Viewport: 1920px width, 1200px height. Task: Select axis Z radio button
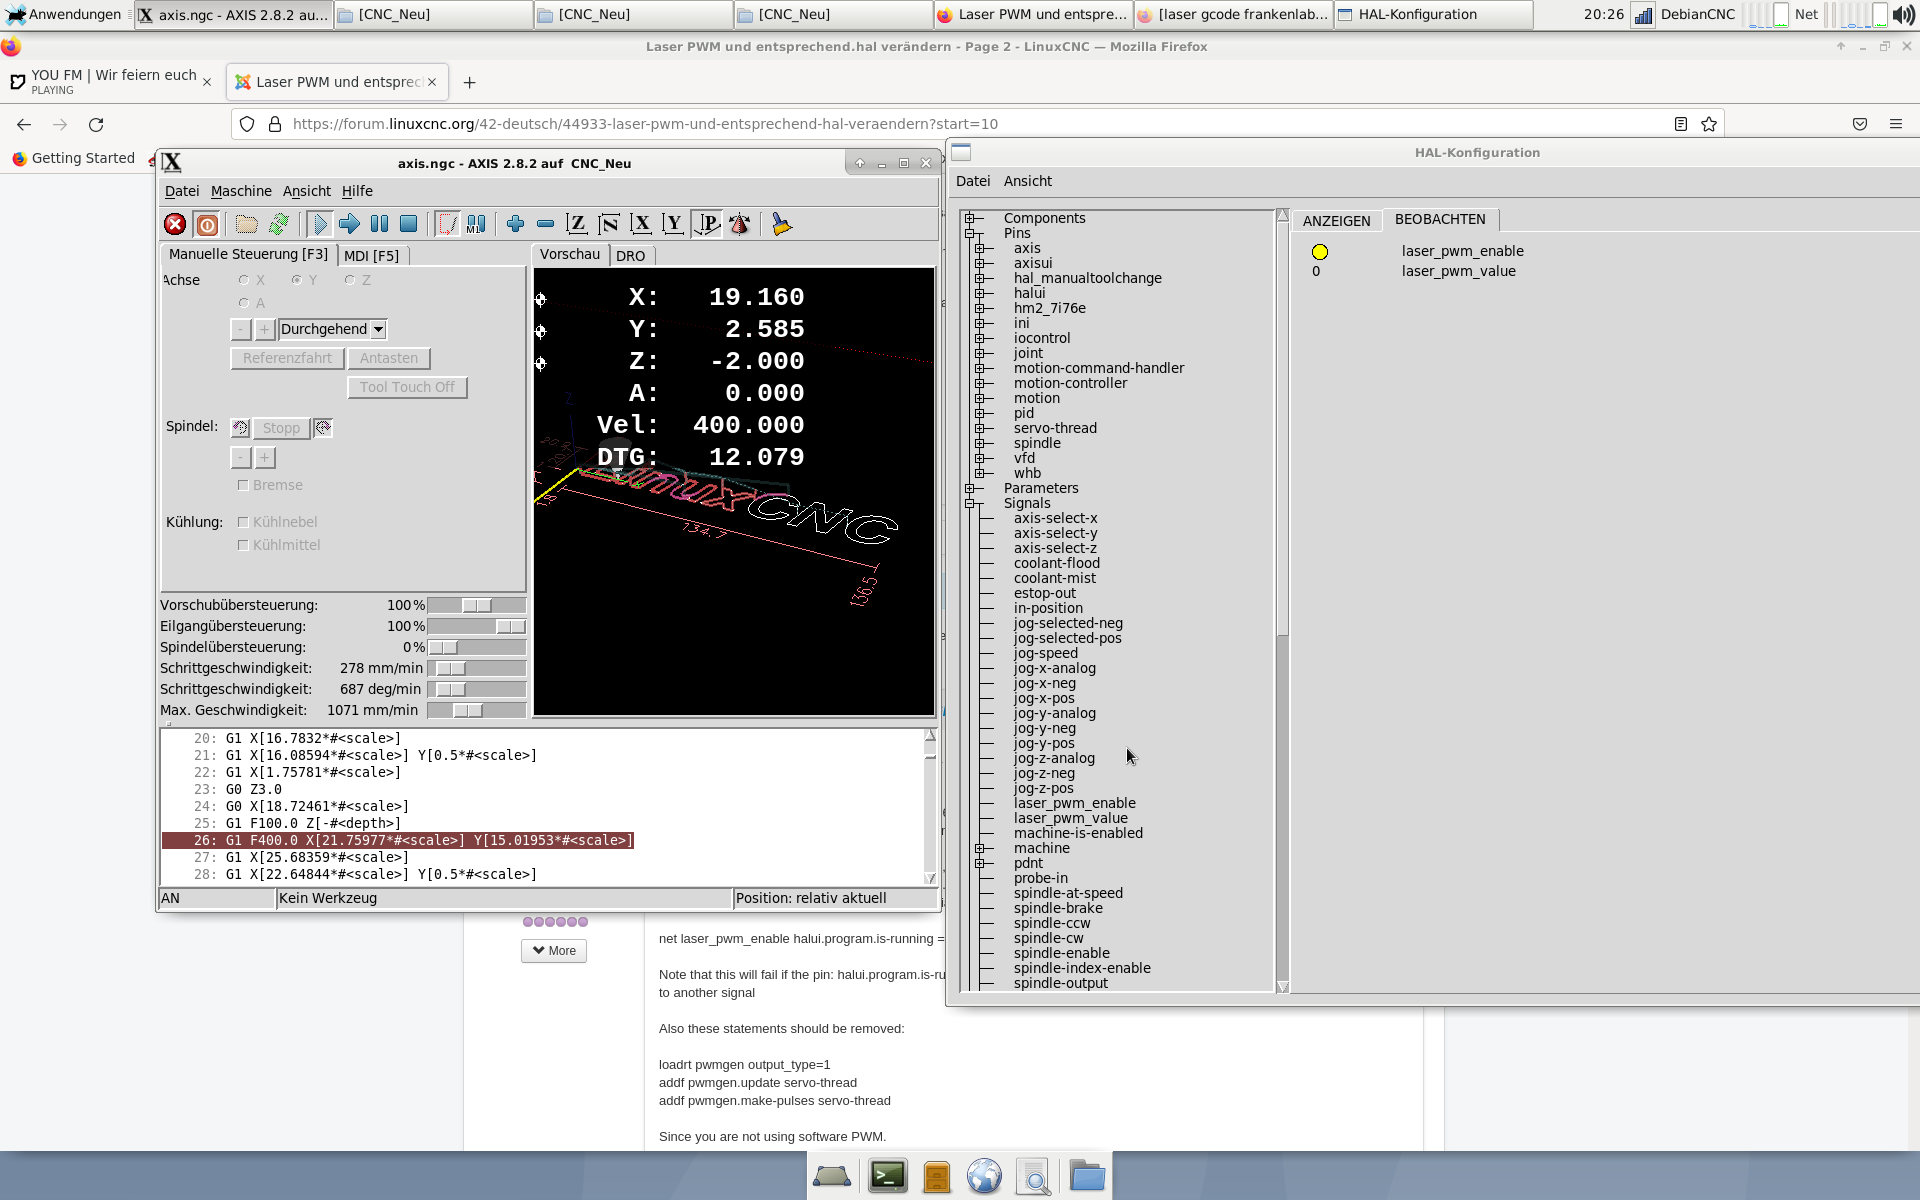click(x=349, y=280)
